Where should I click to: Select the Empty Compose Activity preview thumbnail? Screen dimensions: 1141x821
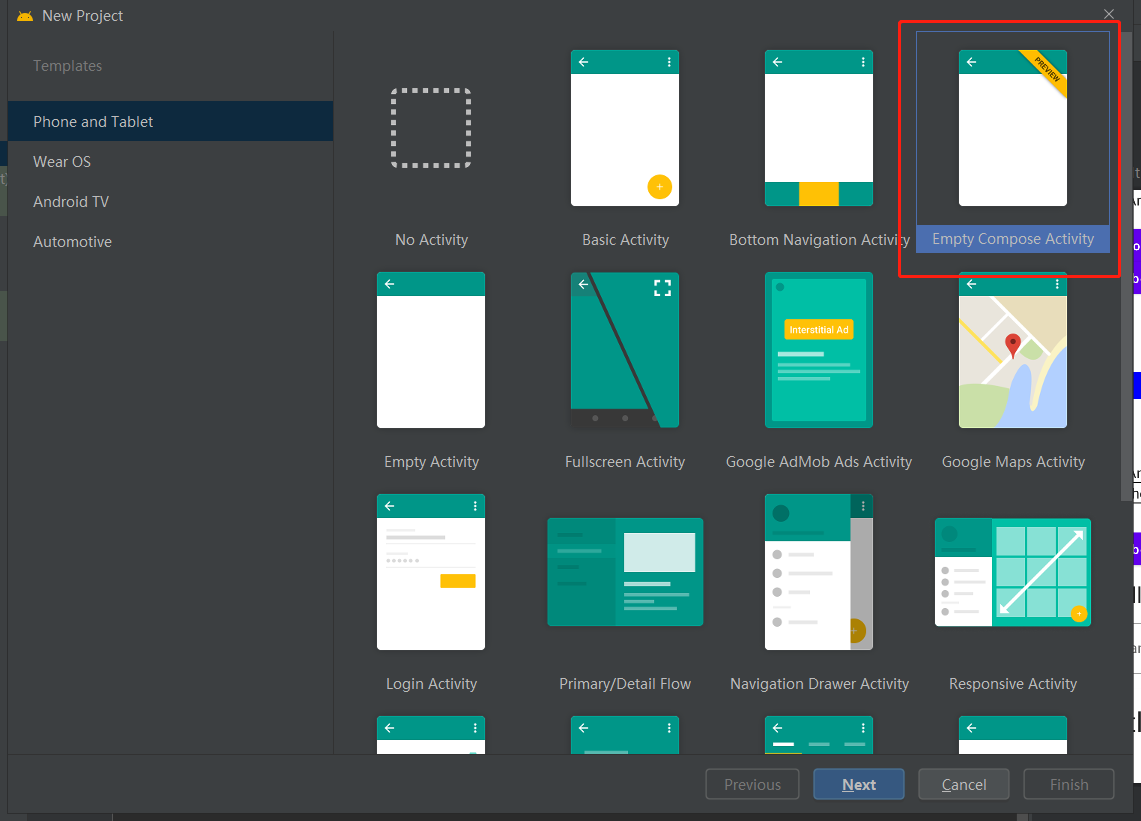(x=1013, y=128)
